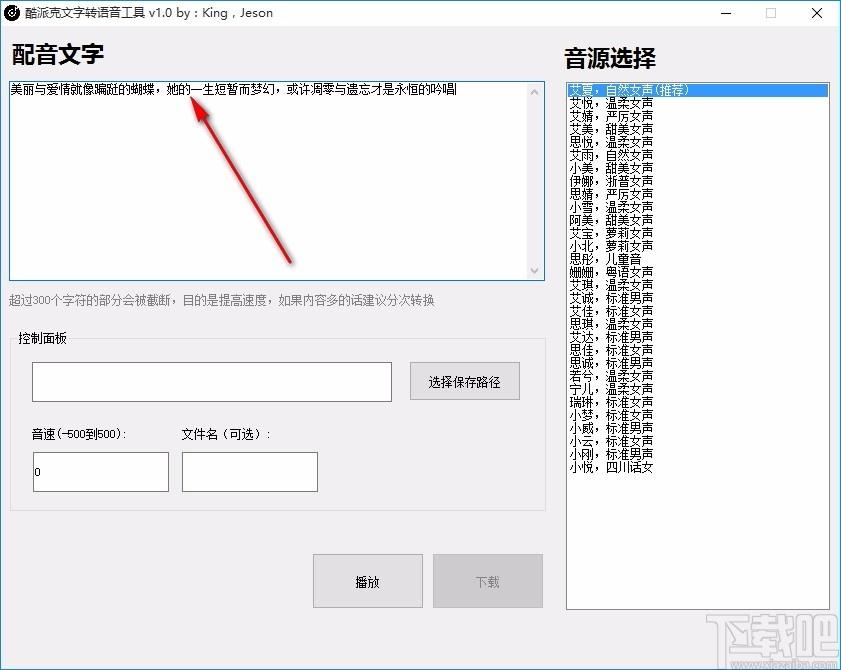Pick the 艾佳，标准女声 voice

(x=697, y=311)
